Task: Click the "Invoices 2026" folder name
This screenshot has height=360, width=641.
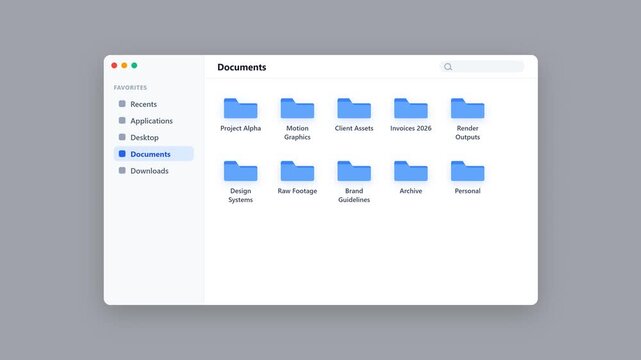Action: coord(411,128)
